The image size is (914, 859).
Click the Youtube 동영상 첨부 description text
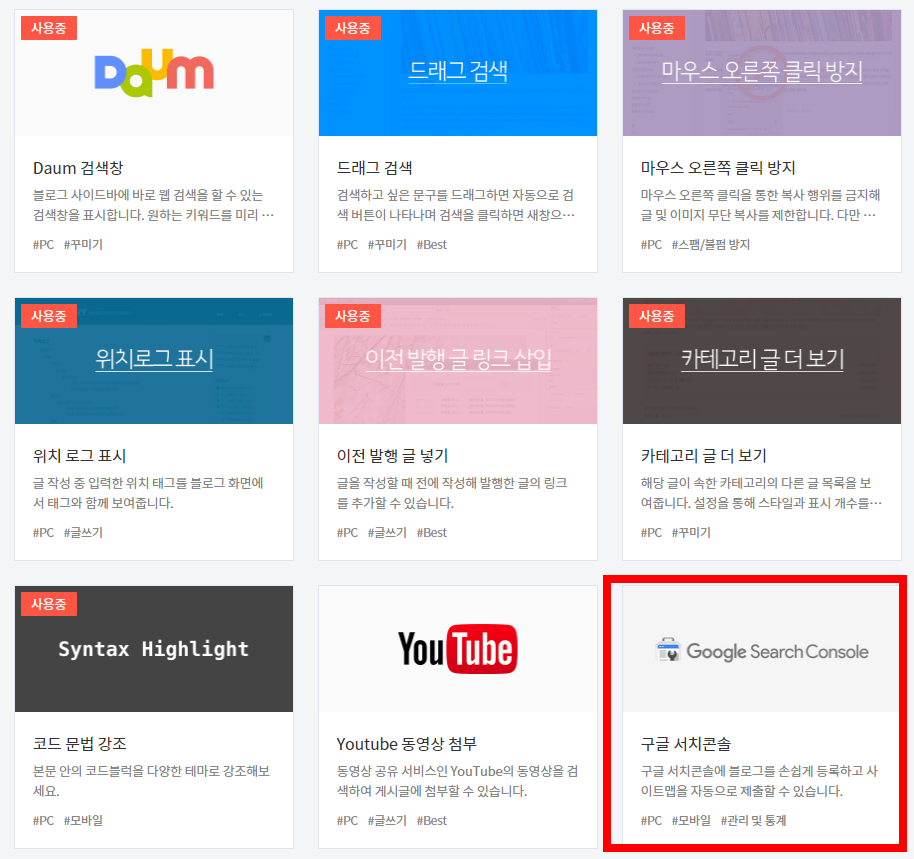457,781
